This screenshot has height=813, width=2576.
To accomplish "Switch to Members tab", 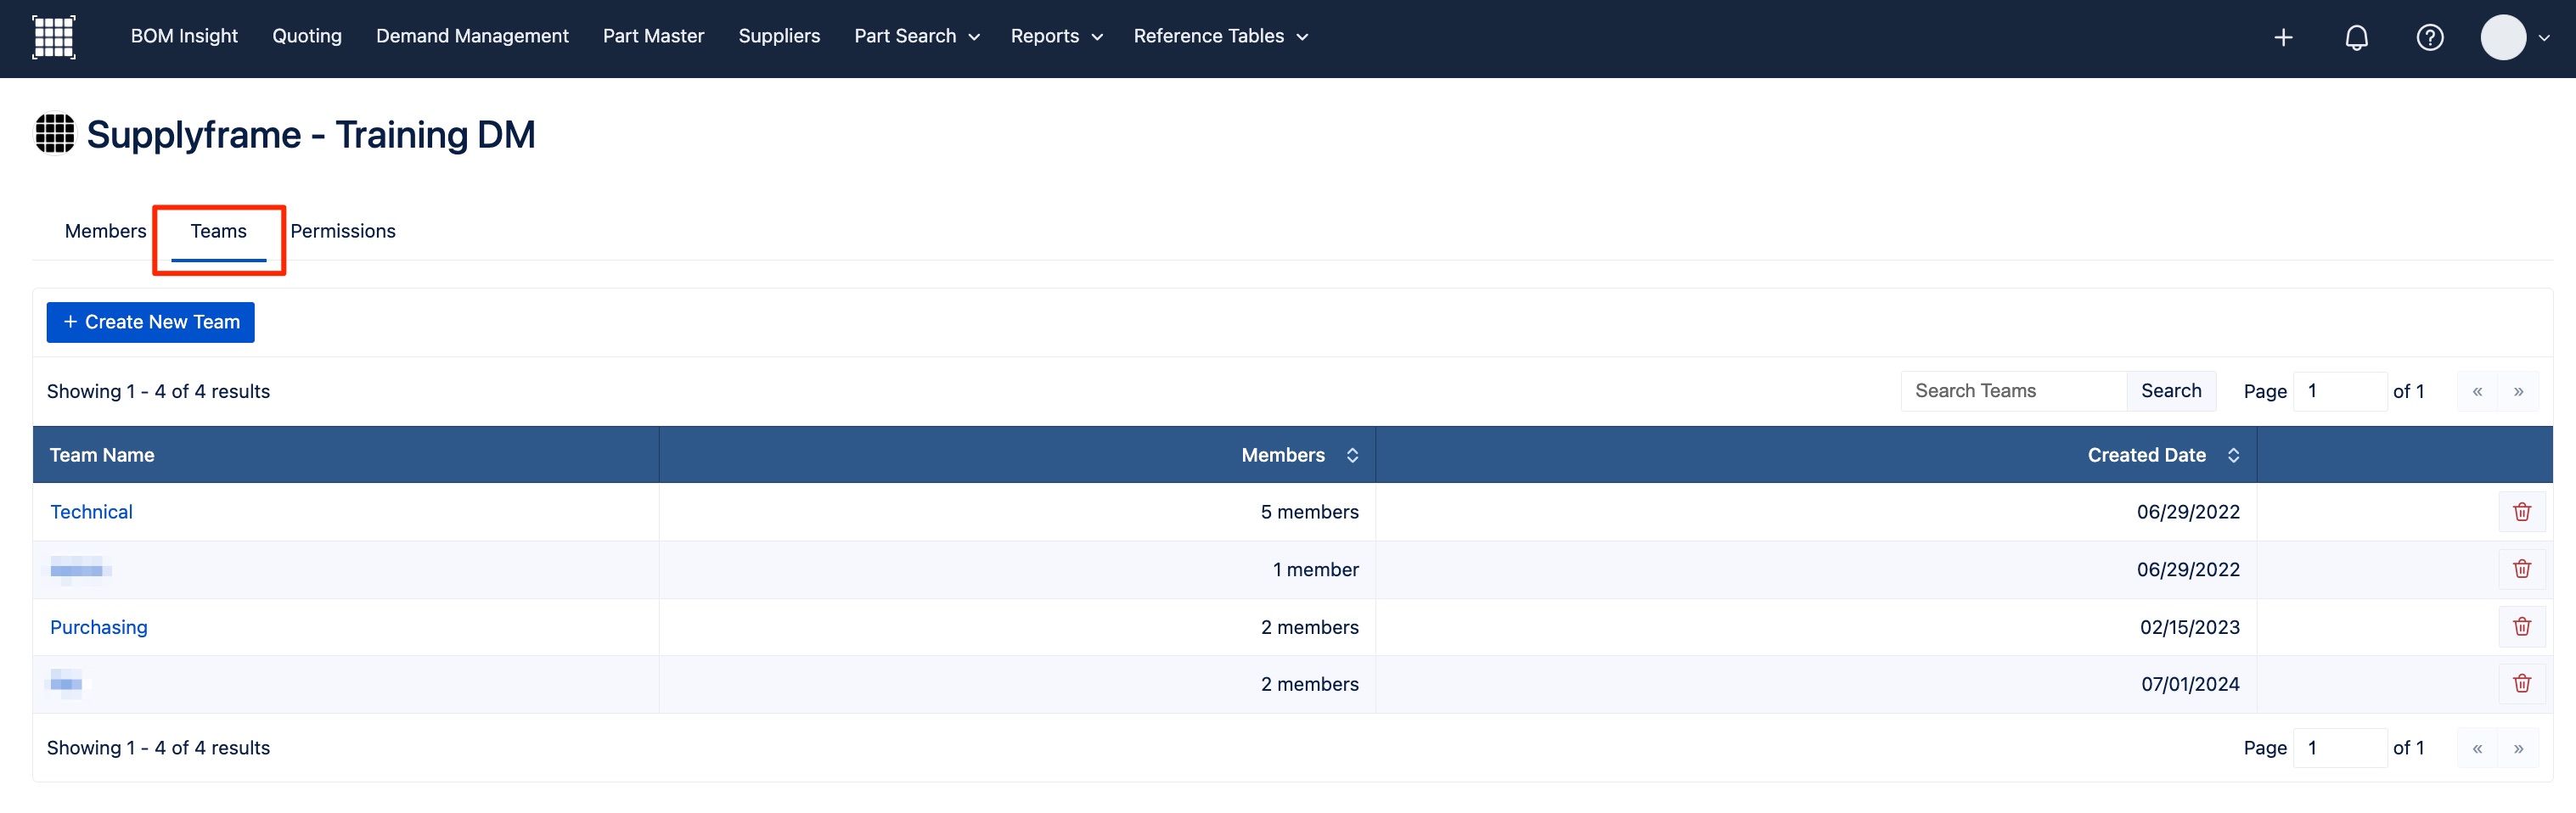I will [x=105, y=231].
